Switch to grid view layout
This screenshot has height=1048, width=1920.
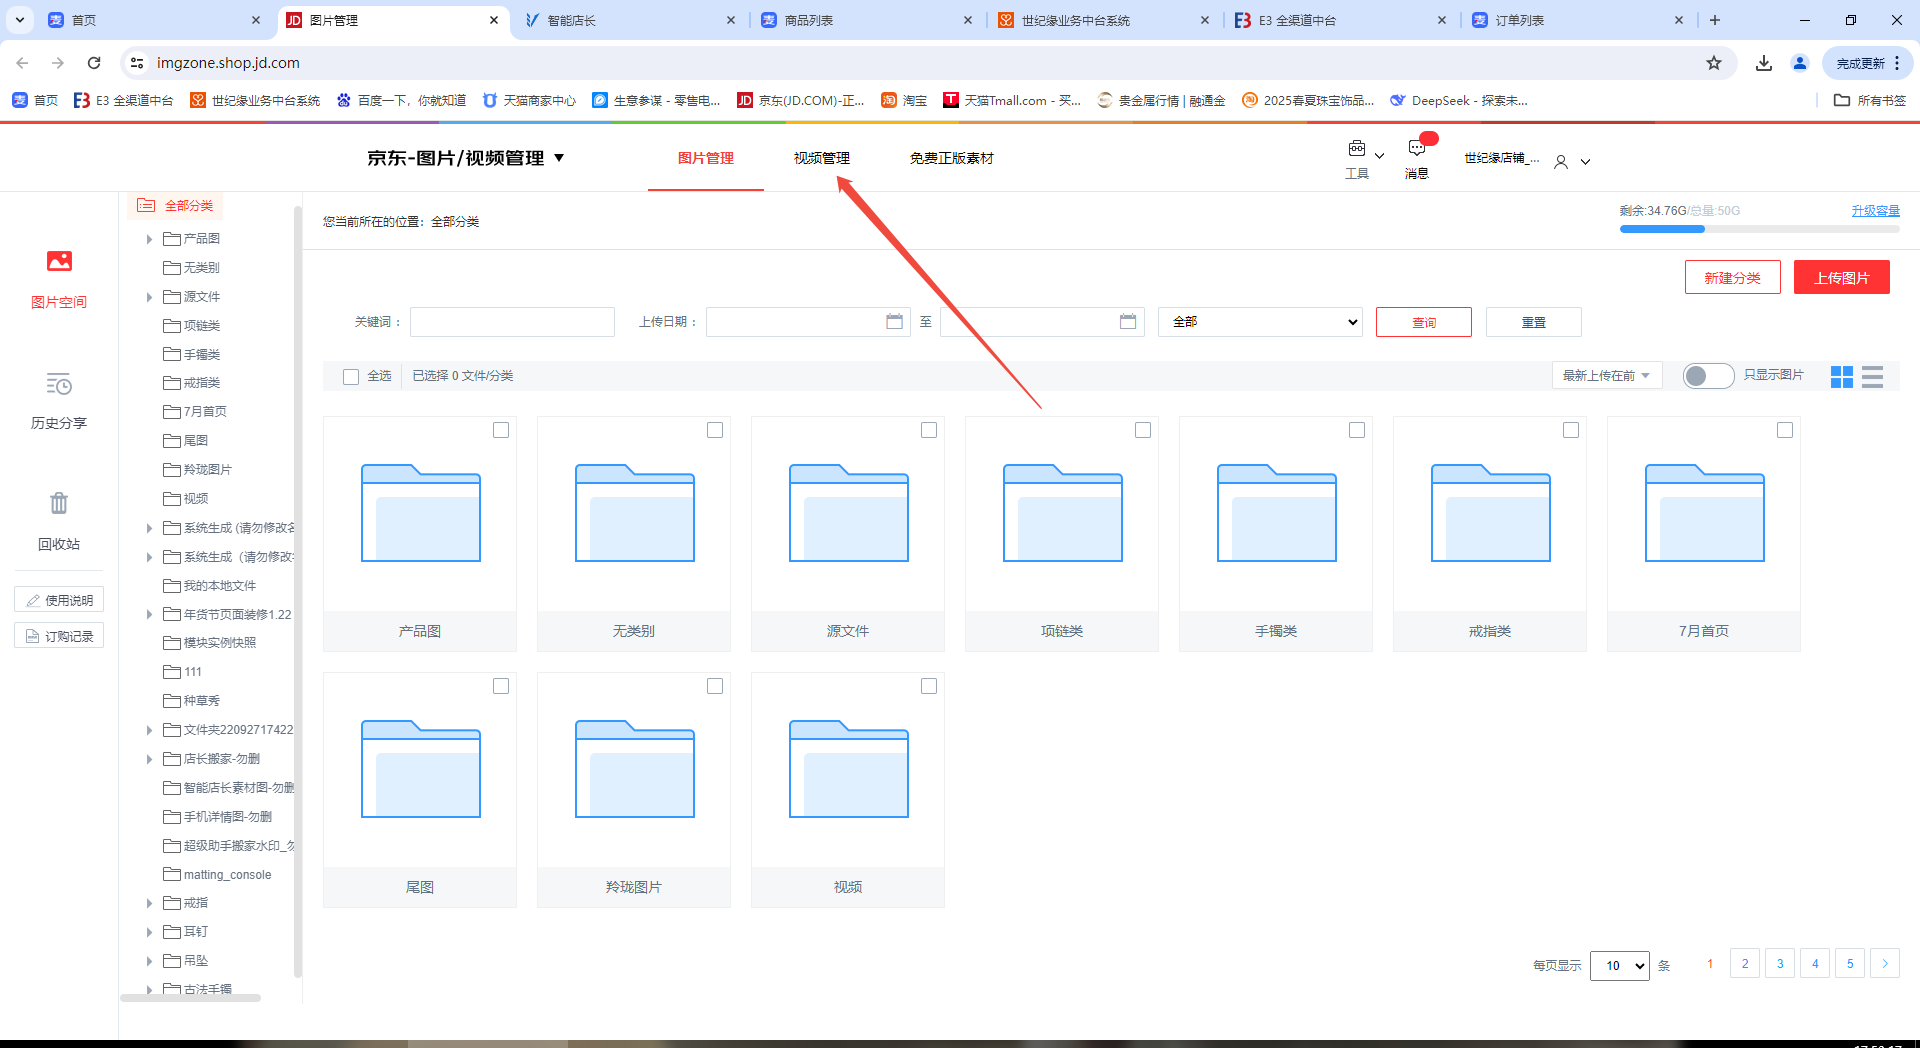(x=1841, y=376)
